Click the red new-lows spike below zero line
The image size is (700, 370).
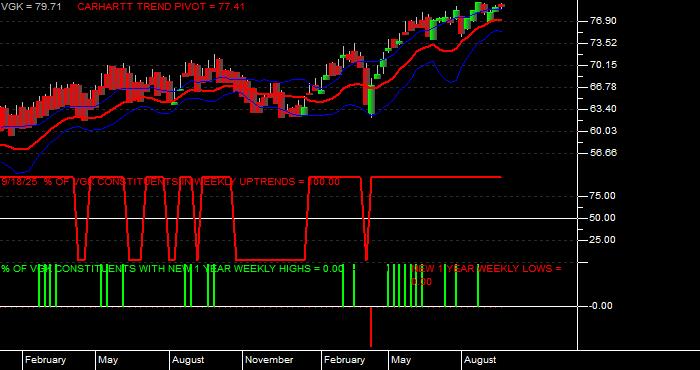coord(371,327)
